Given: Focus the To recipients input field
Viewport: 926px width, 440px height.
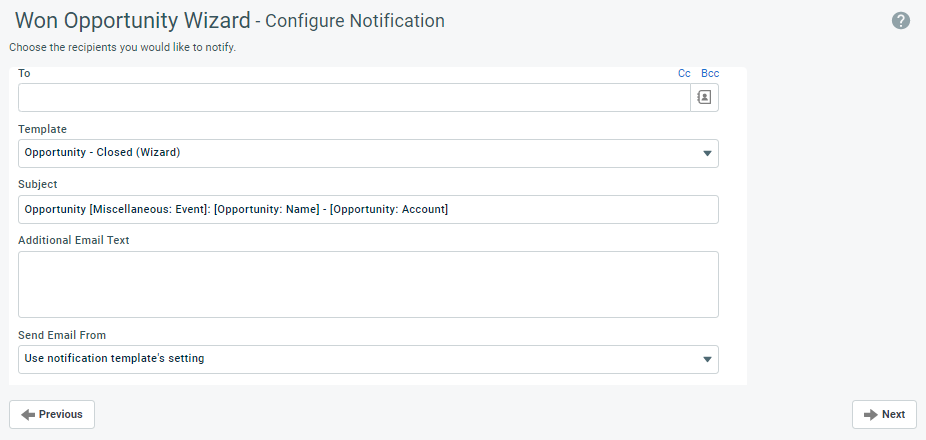Looking at the screenshot, I should pos(354,97).
